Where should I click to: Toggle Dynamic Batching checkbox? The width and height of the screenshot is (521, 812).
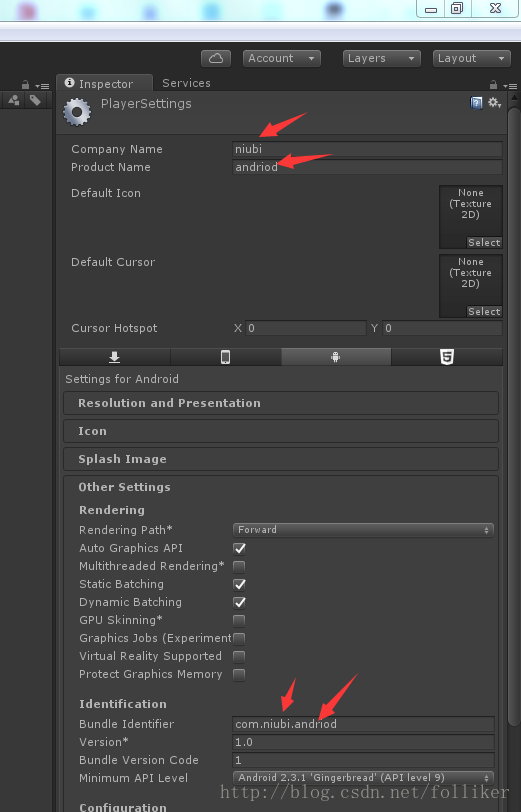(x=239, y=603)
